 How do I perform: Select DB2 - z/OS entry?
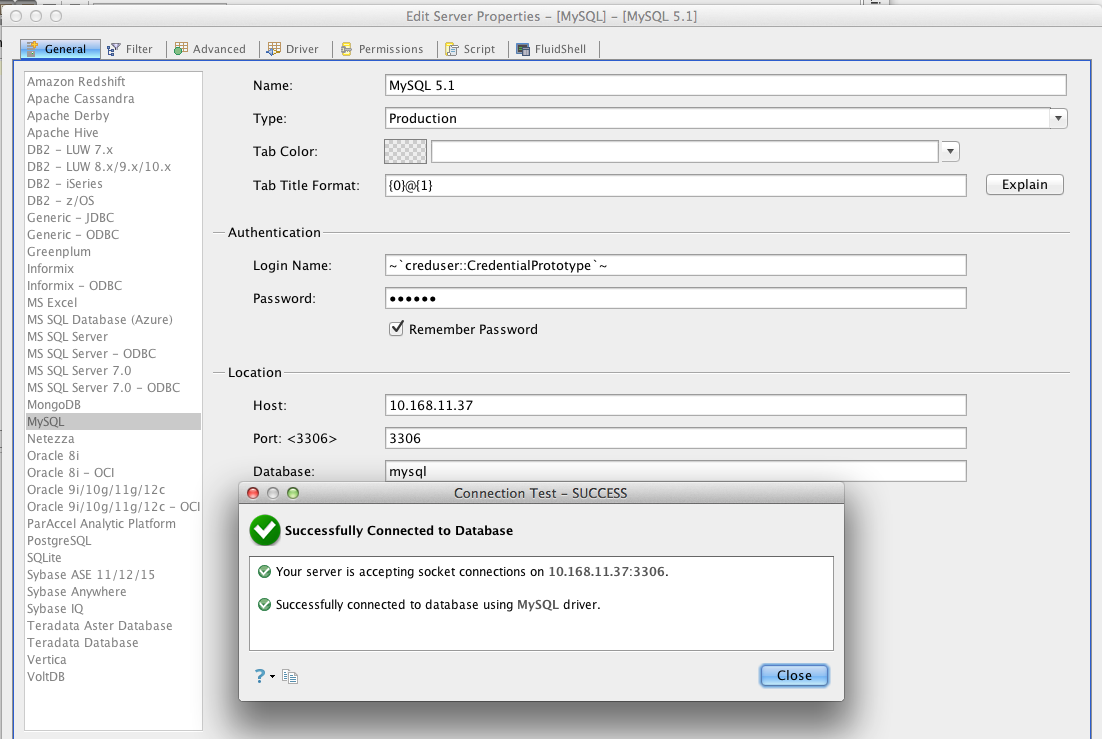(x=60, y=200)
